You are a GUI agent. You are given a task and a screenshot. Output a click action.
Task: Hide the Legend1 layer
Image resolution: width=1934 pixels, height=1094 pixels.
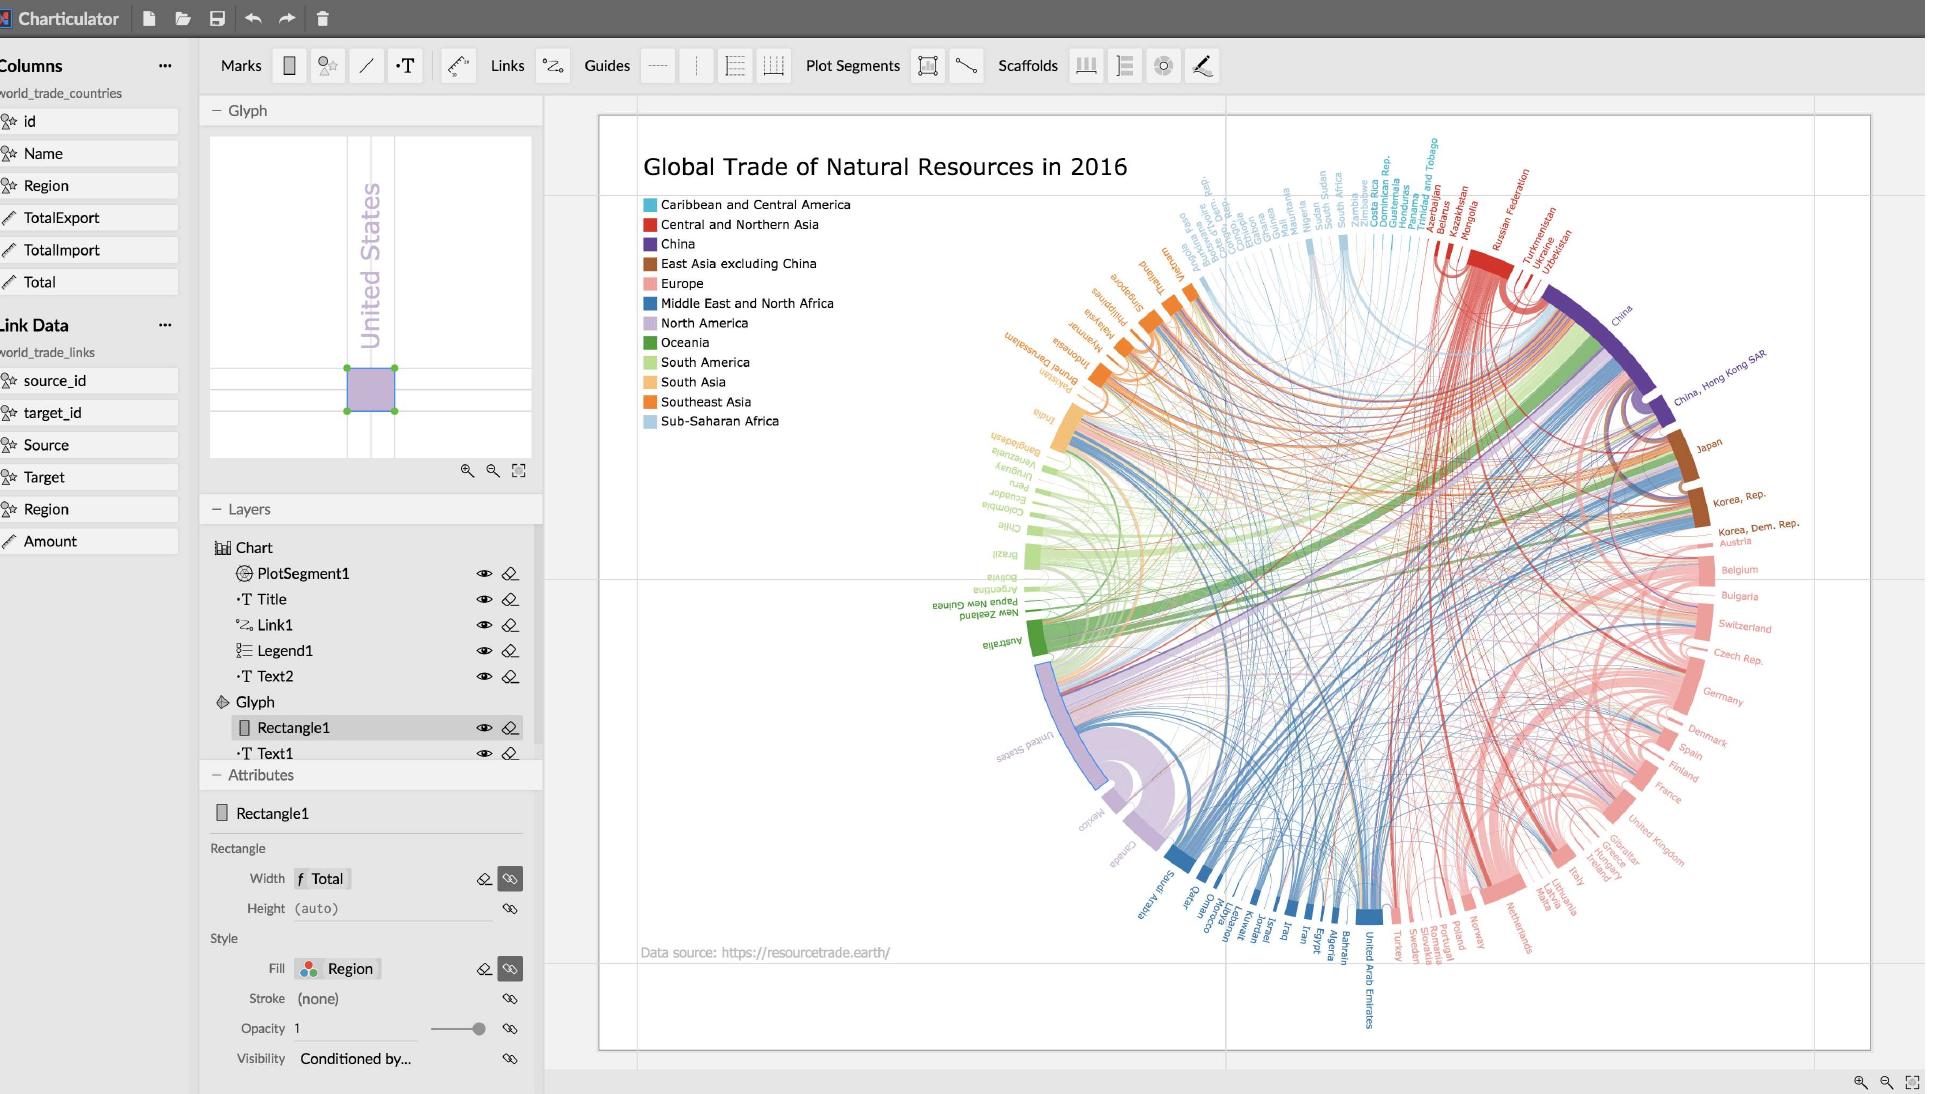click(484, 651)
